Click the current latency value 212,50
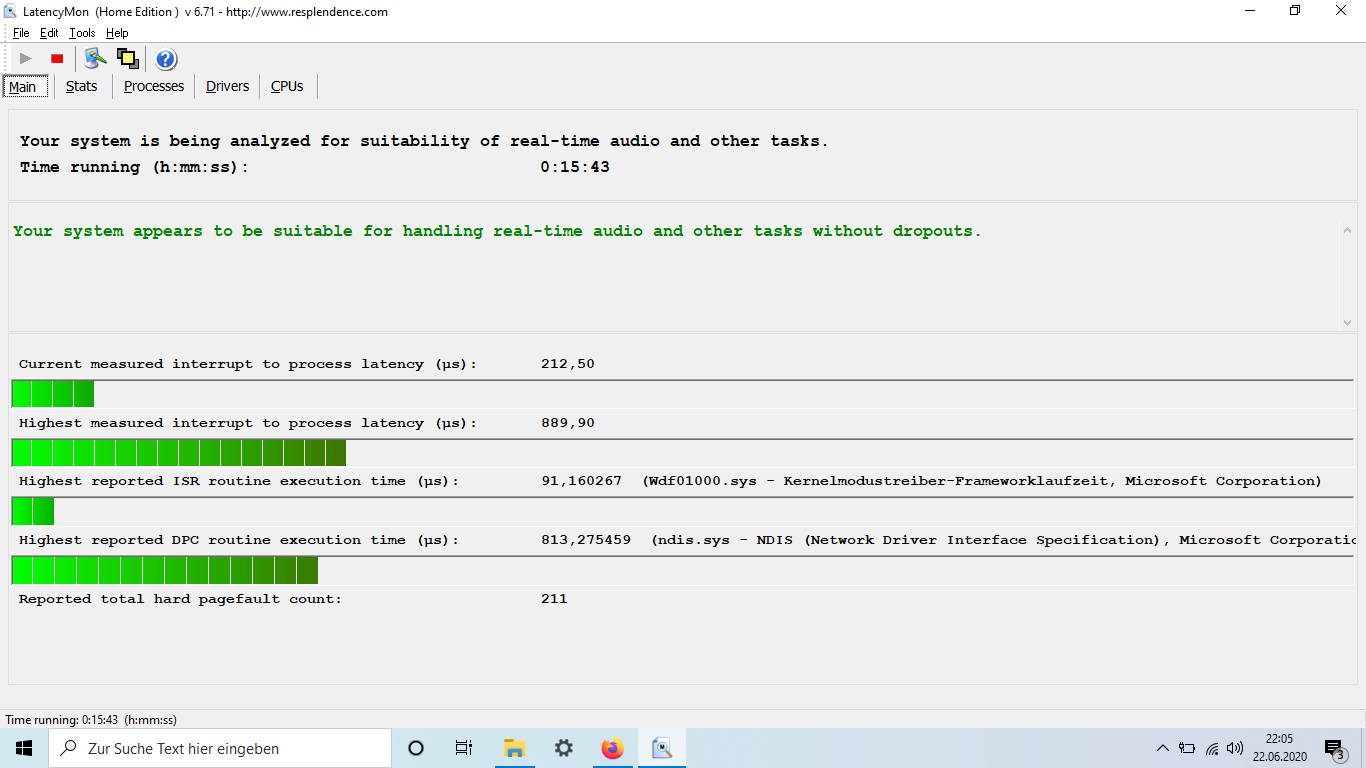Viewport: 1366px width, 768px height. tap(568, 364)
